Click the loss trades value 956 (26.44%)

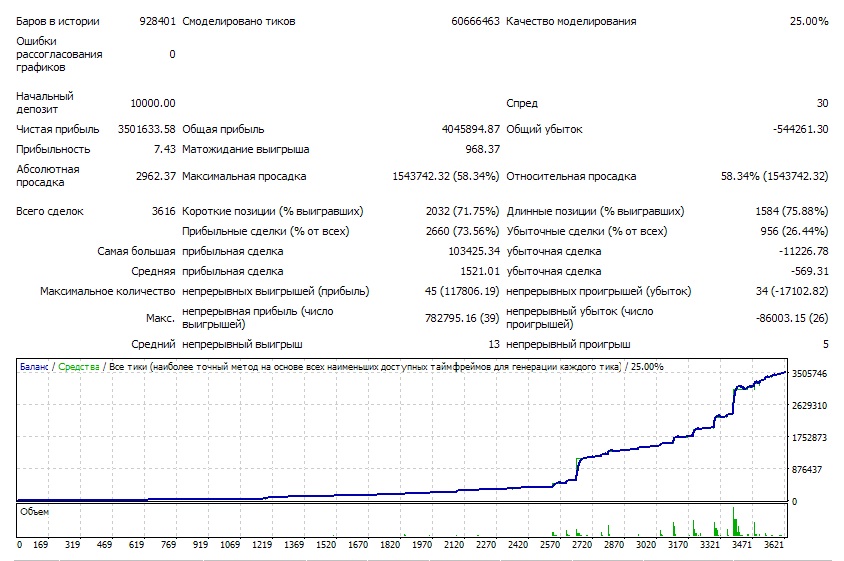(x=794, y=231)
